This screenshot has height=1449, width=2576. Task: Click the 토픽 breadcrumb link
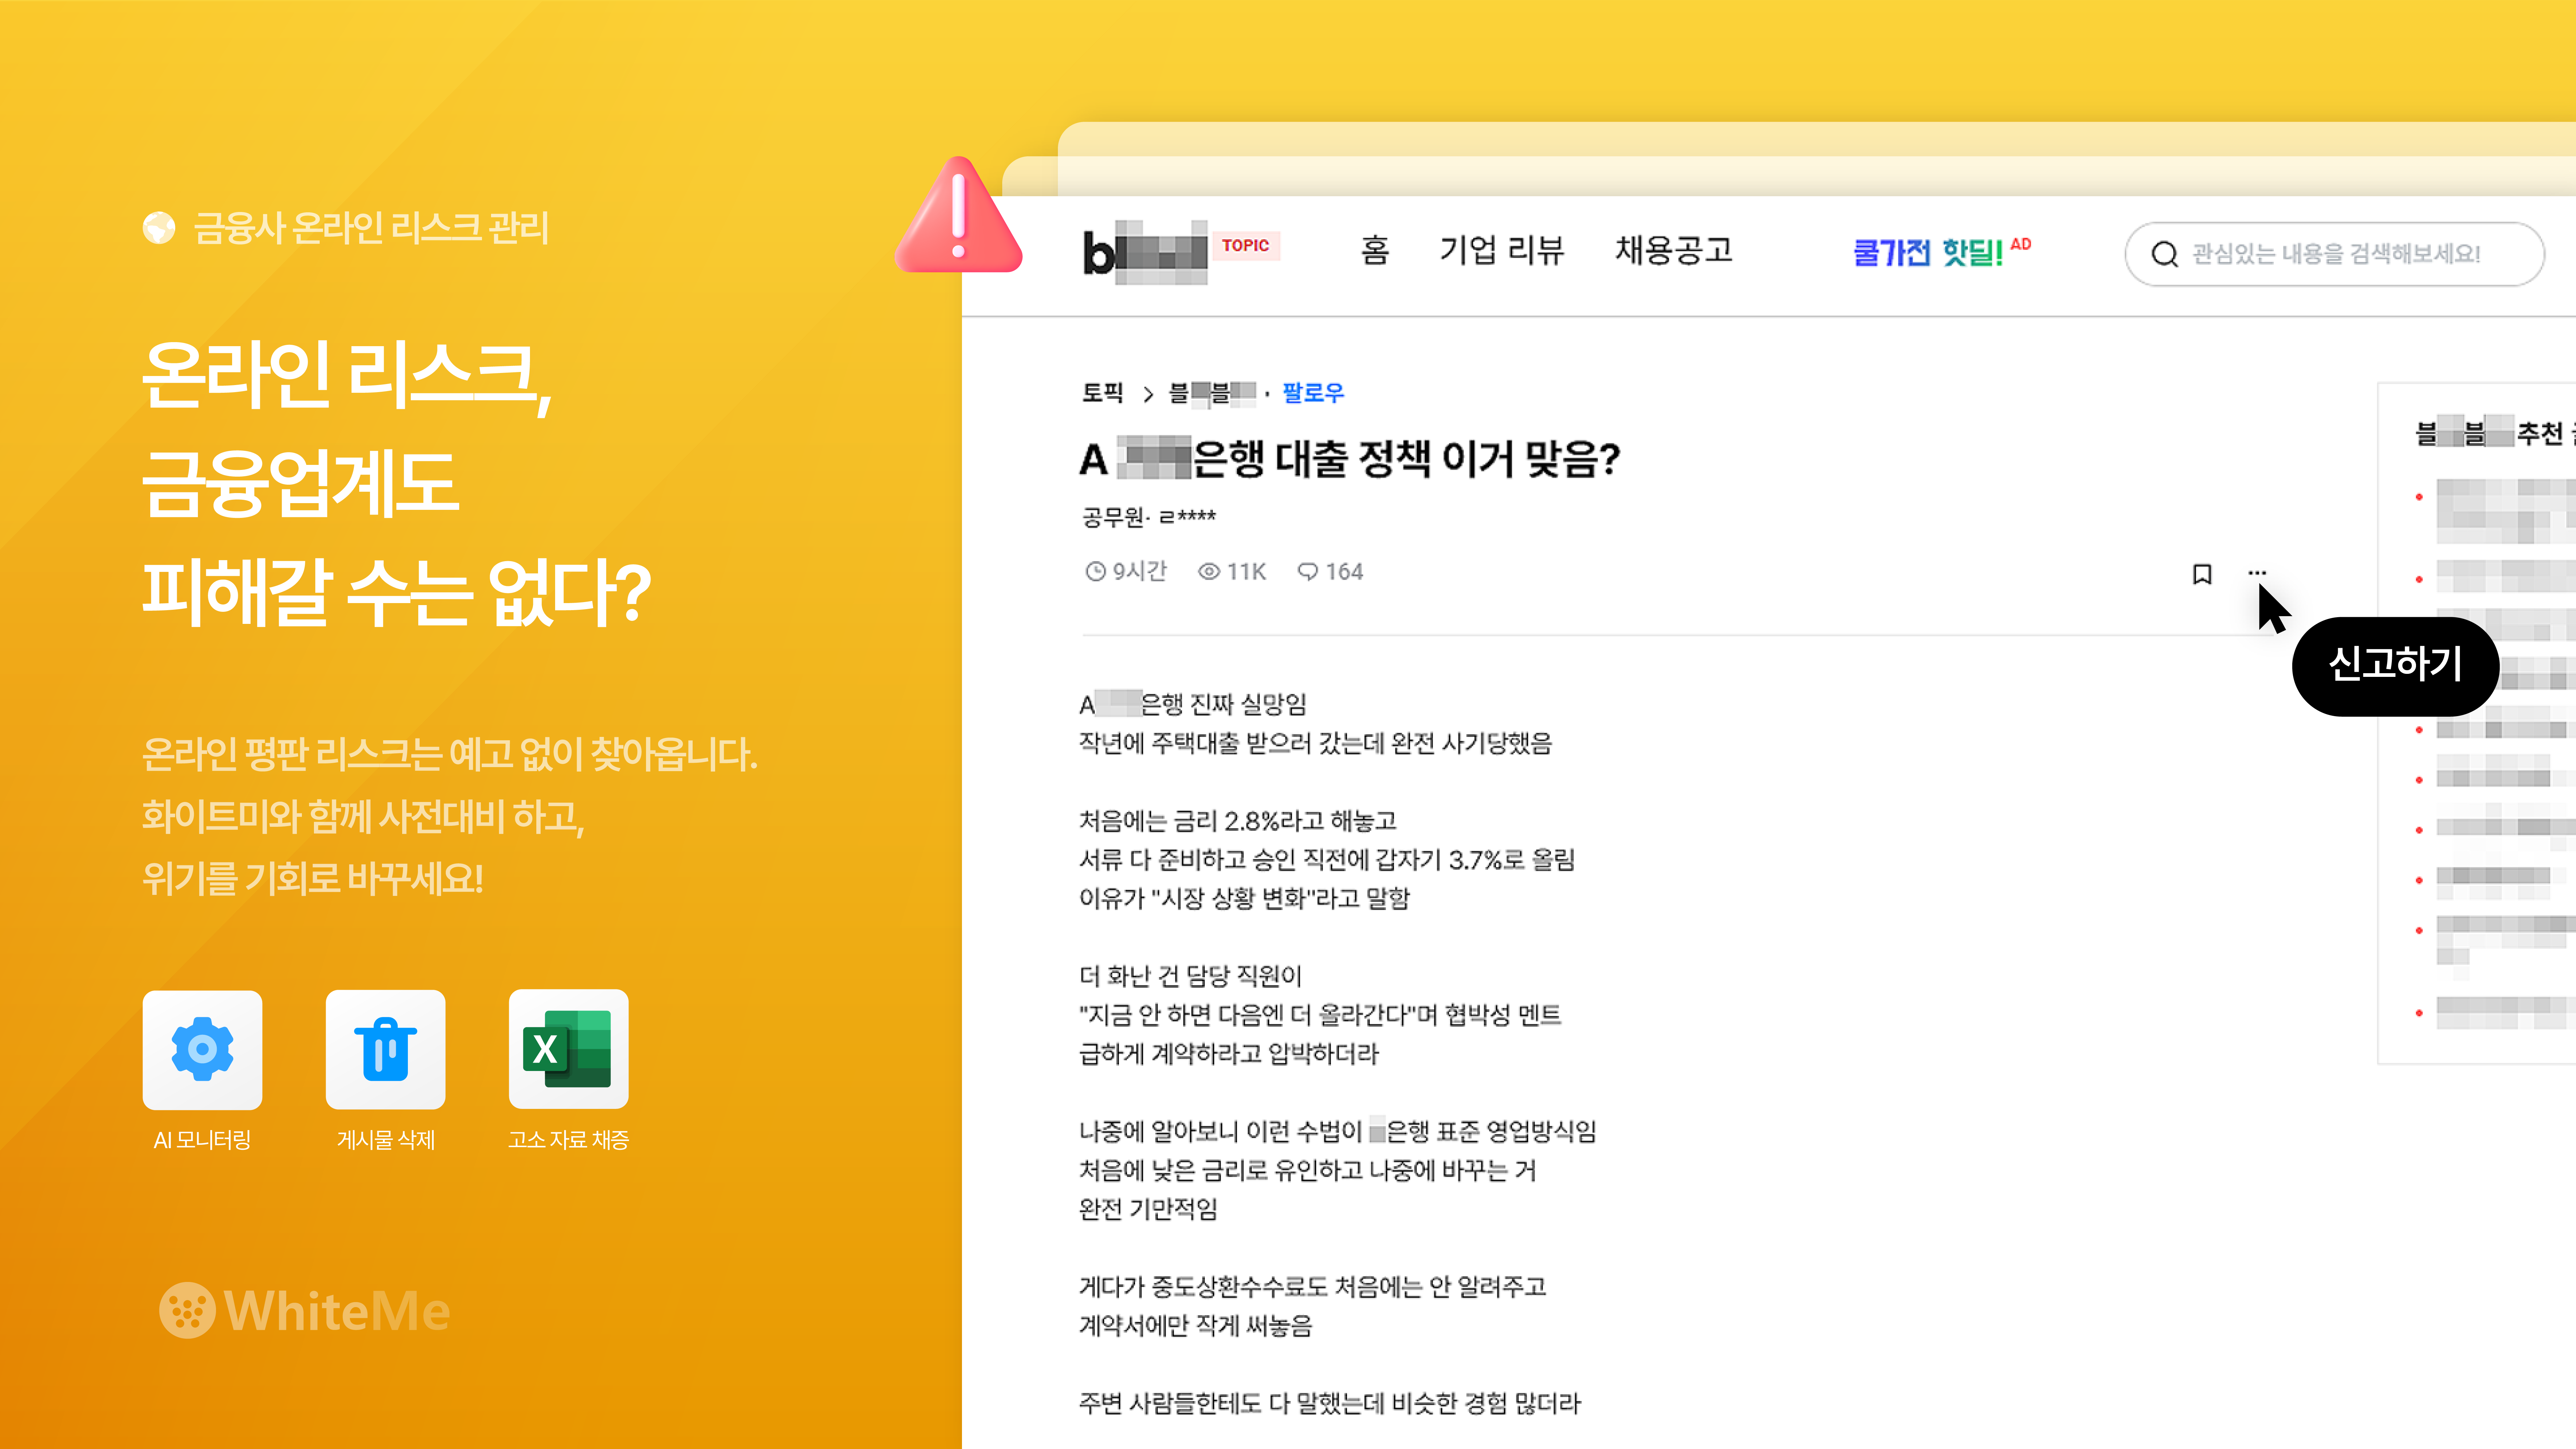[x=1103, y=393]
